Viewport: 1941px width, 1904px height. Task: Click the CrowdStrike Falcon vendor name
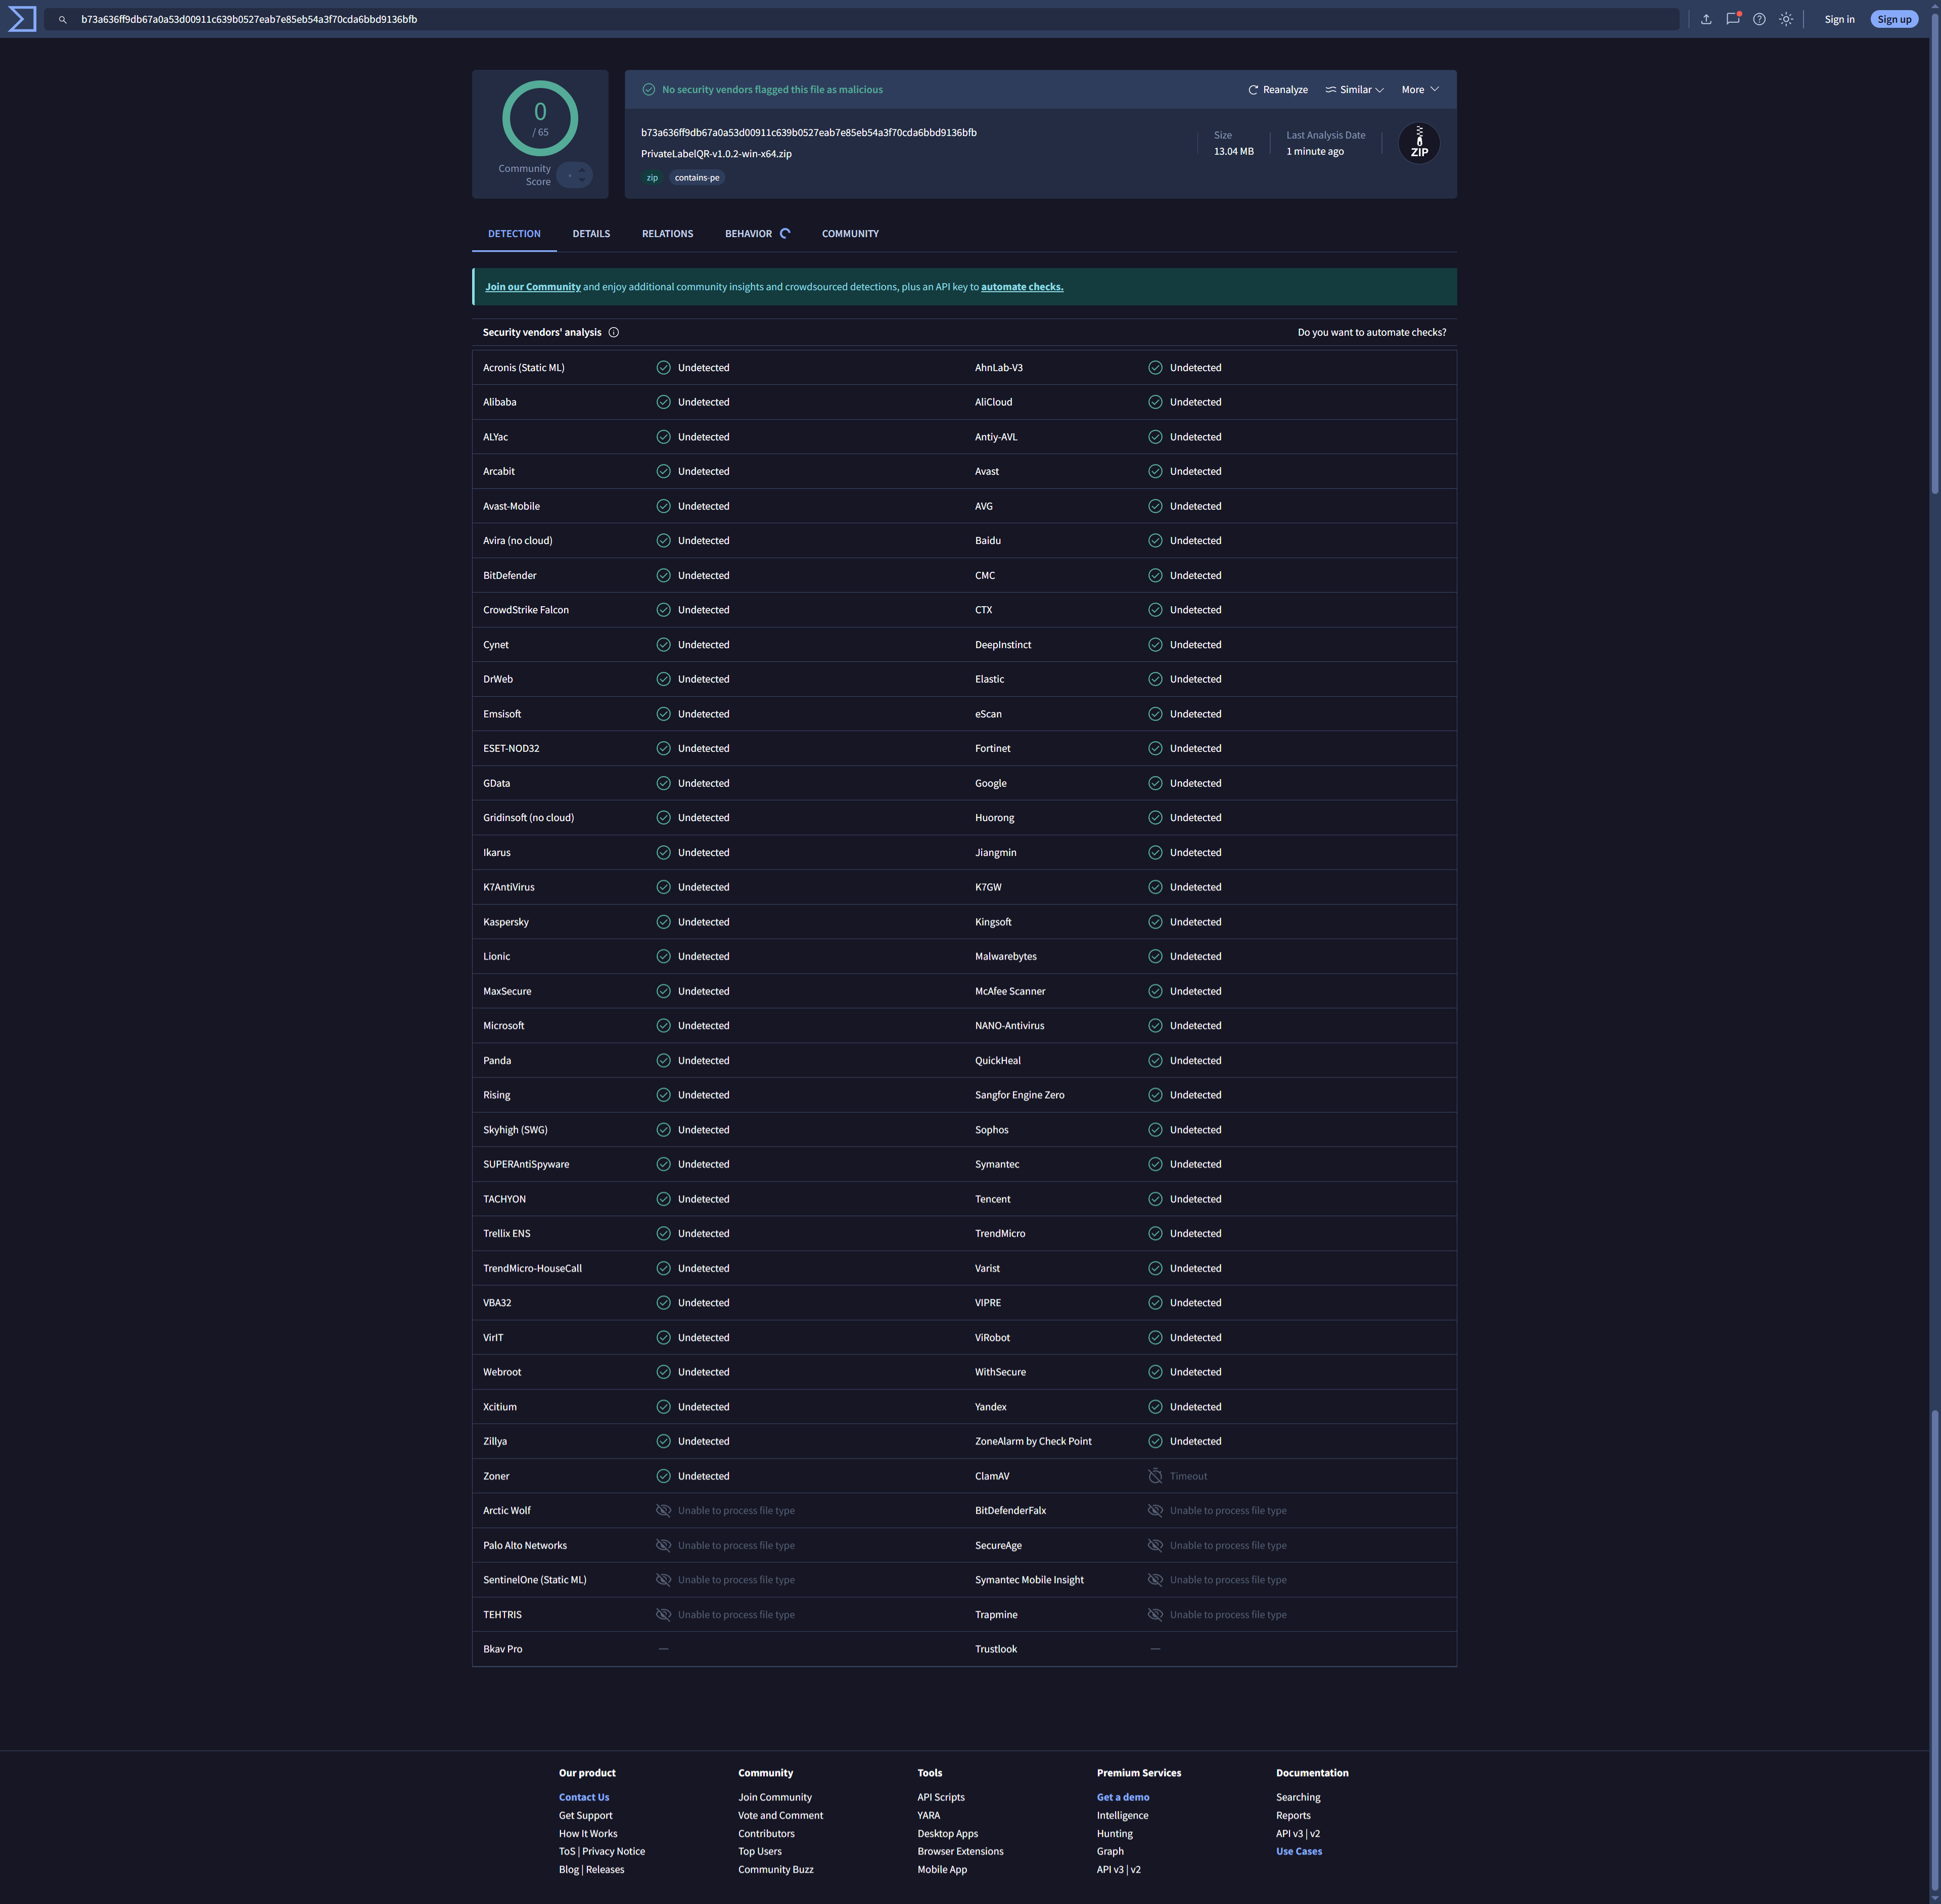[526, 610]
